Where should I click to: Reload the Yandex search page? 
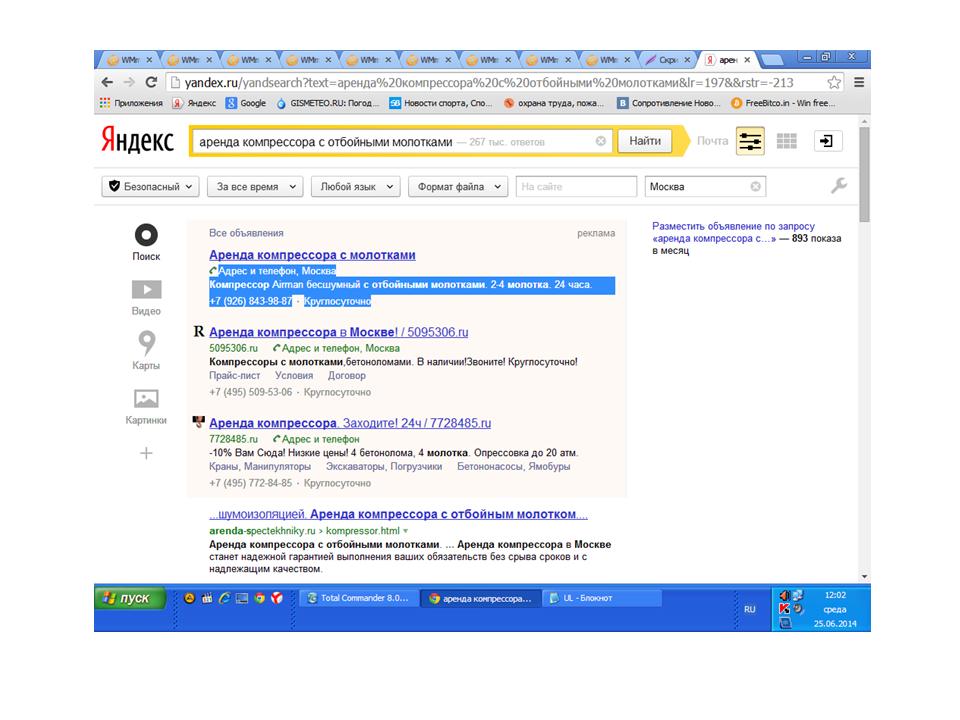(151, 82)
